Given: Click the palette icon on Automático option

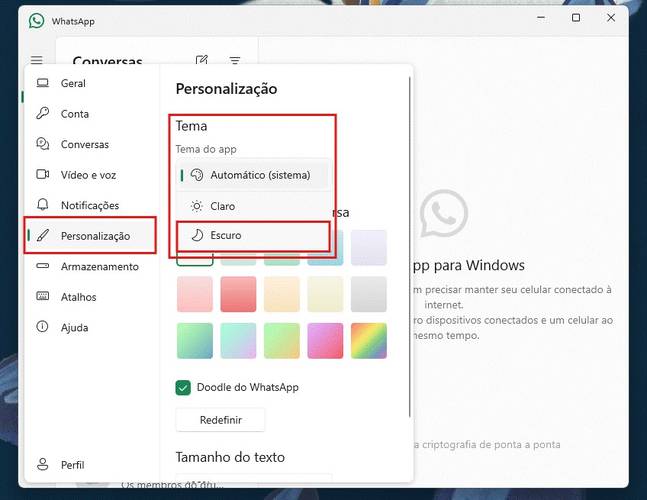Looking at the screenshot, I should pos(197,175).
